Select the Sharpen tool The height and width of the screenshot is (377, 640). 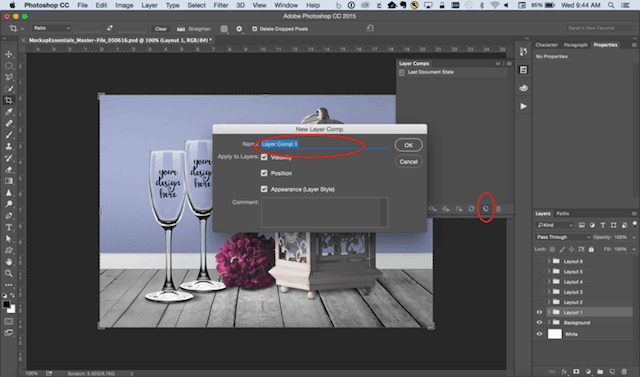click(9, 193)
